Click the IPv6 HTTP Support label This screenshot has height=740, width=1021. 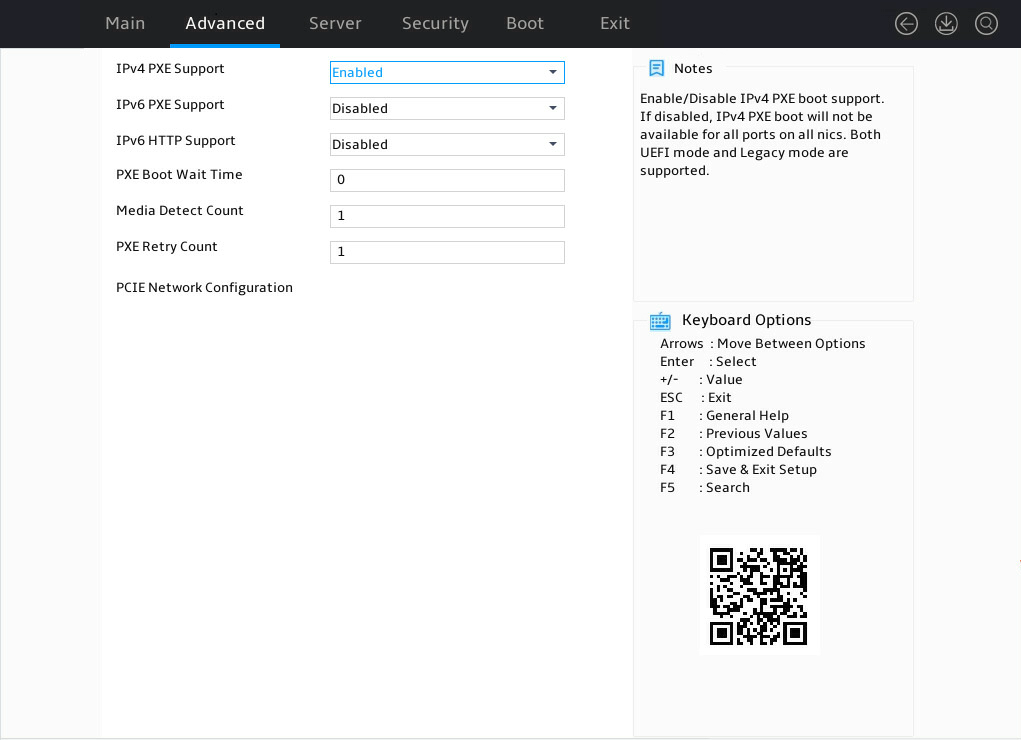(x=176, y=141)
